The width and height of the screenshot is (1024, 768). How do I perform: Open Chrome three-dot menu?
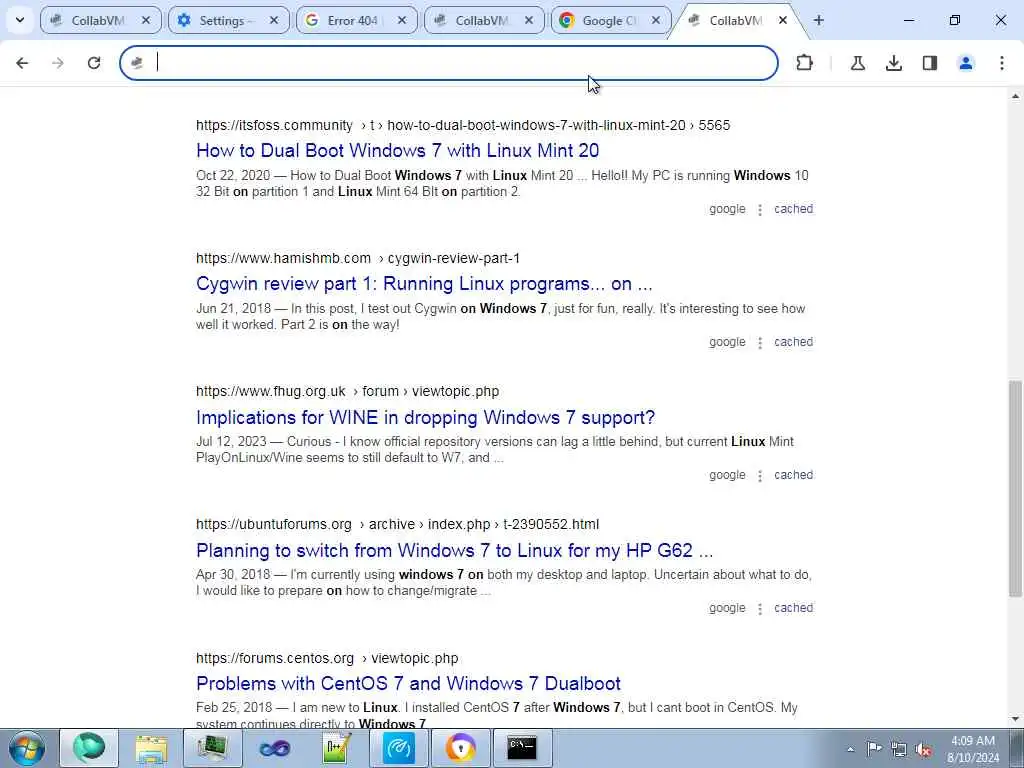(x=1002, y=63)
